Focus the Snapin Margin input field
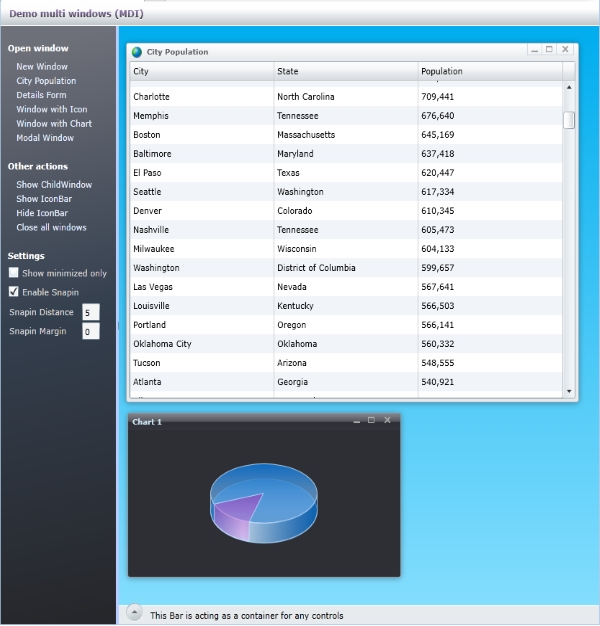 (x=91, y=331)
